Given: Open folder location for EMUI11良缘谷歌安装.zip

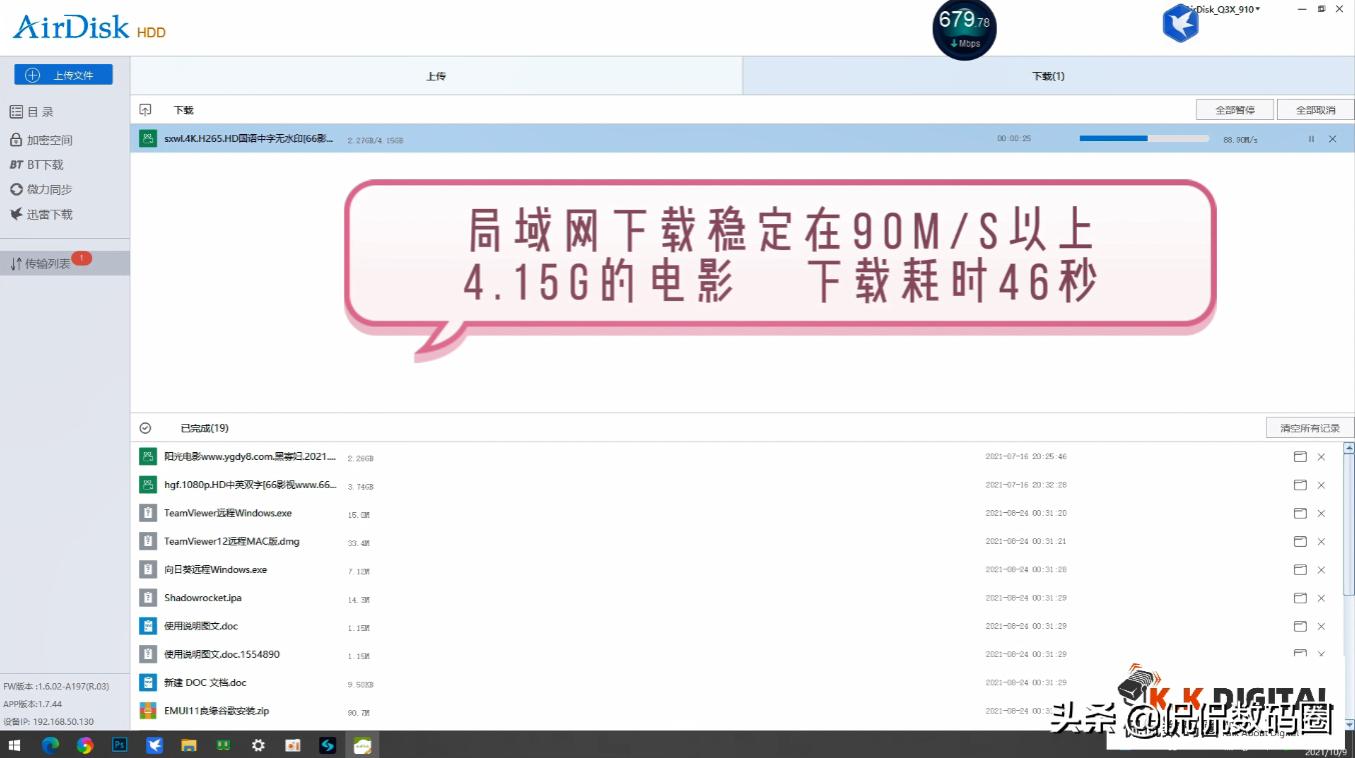Looking at the screenshot, I should click(x=1299, y=710).
